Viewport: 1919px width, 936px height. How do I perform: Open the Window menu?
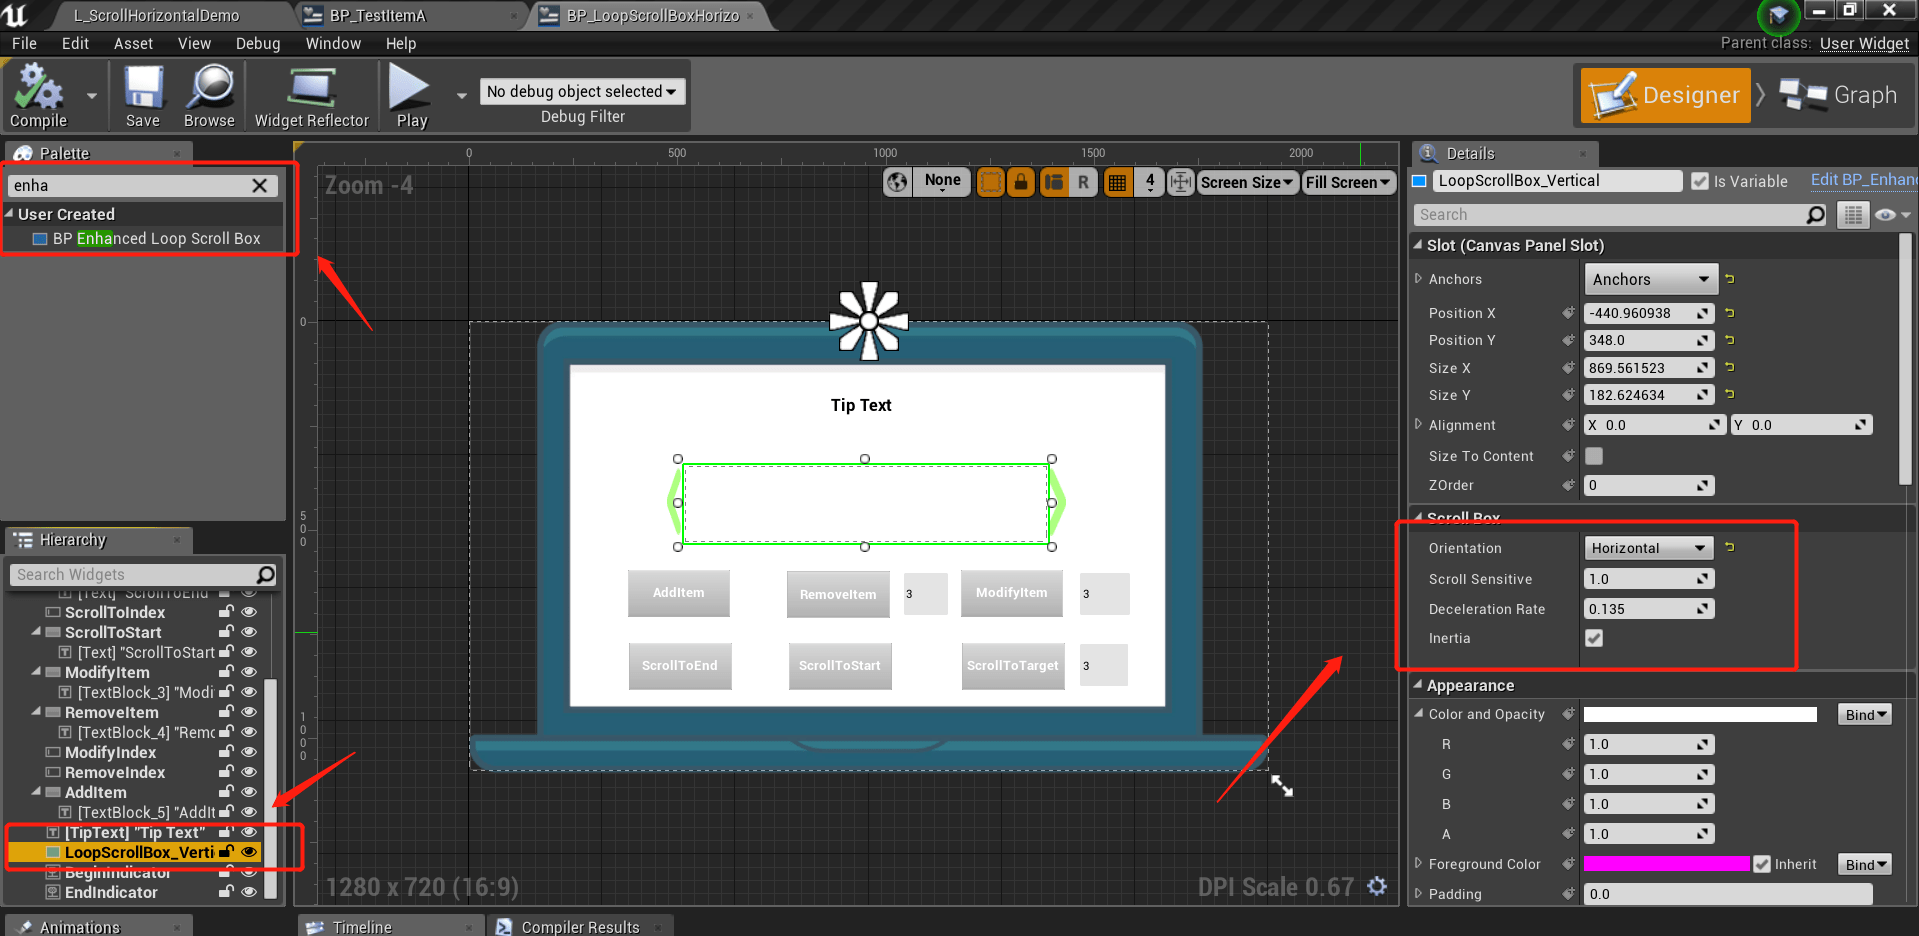tap(333, 43)
